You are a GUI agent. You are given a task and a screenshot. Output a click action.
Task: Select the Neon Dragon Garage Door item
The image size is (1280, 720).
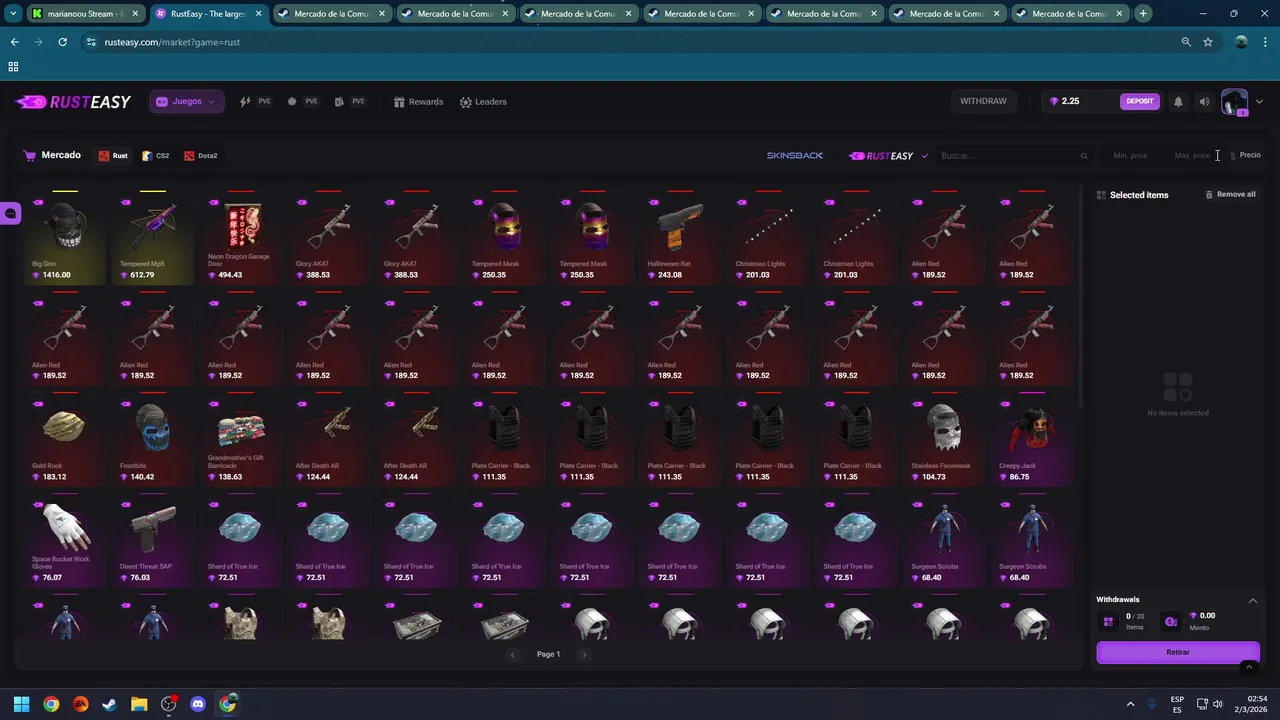click(x=241, y=237)
